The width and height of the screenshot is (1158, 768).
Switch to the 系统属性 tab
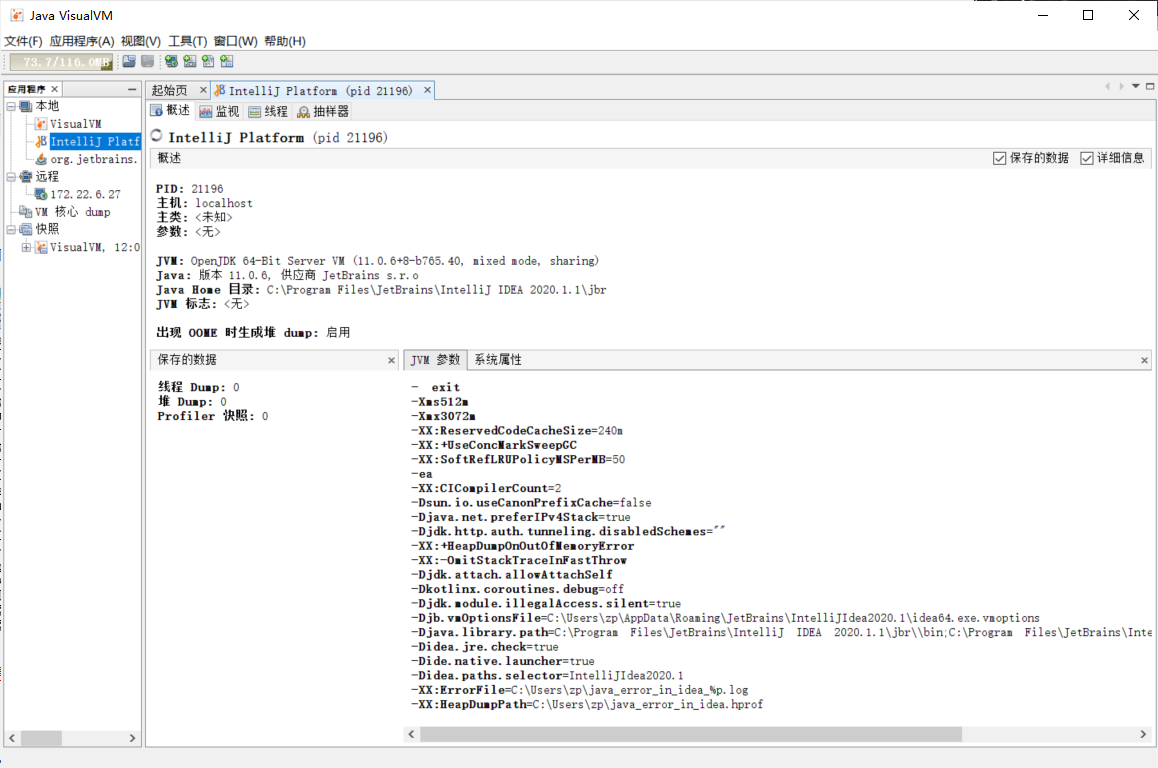click(x=498, y=360)
